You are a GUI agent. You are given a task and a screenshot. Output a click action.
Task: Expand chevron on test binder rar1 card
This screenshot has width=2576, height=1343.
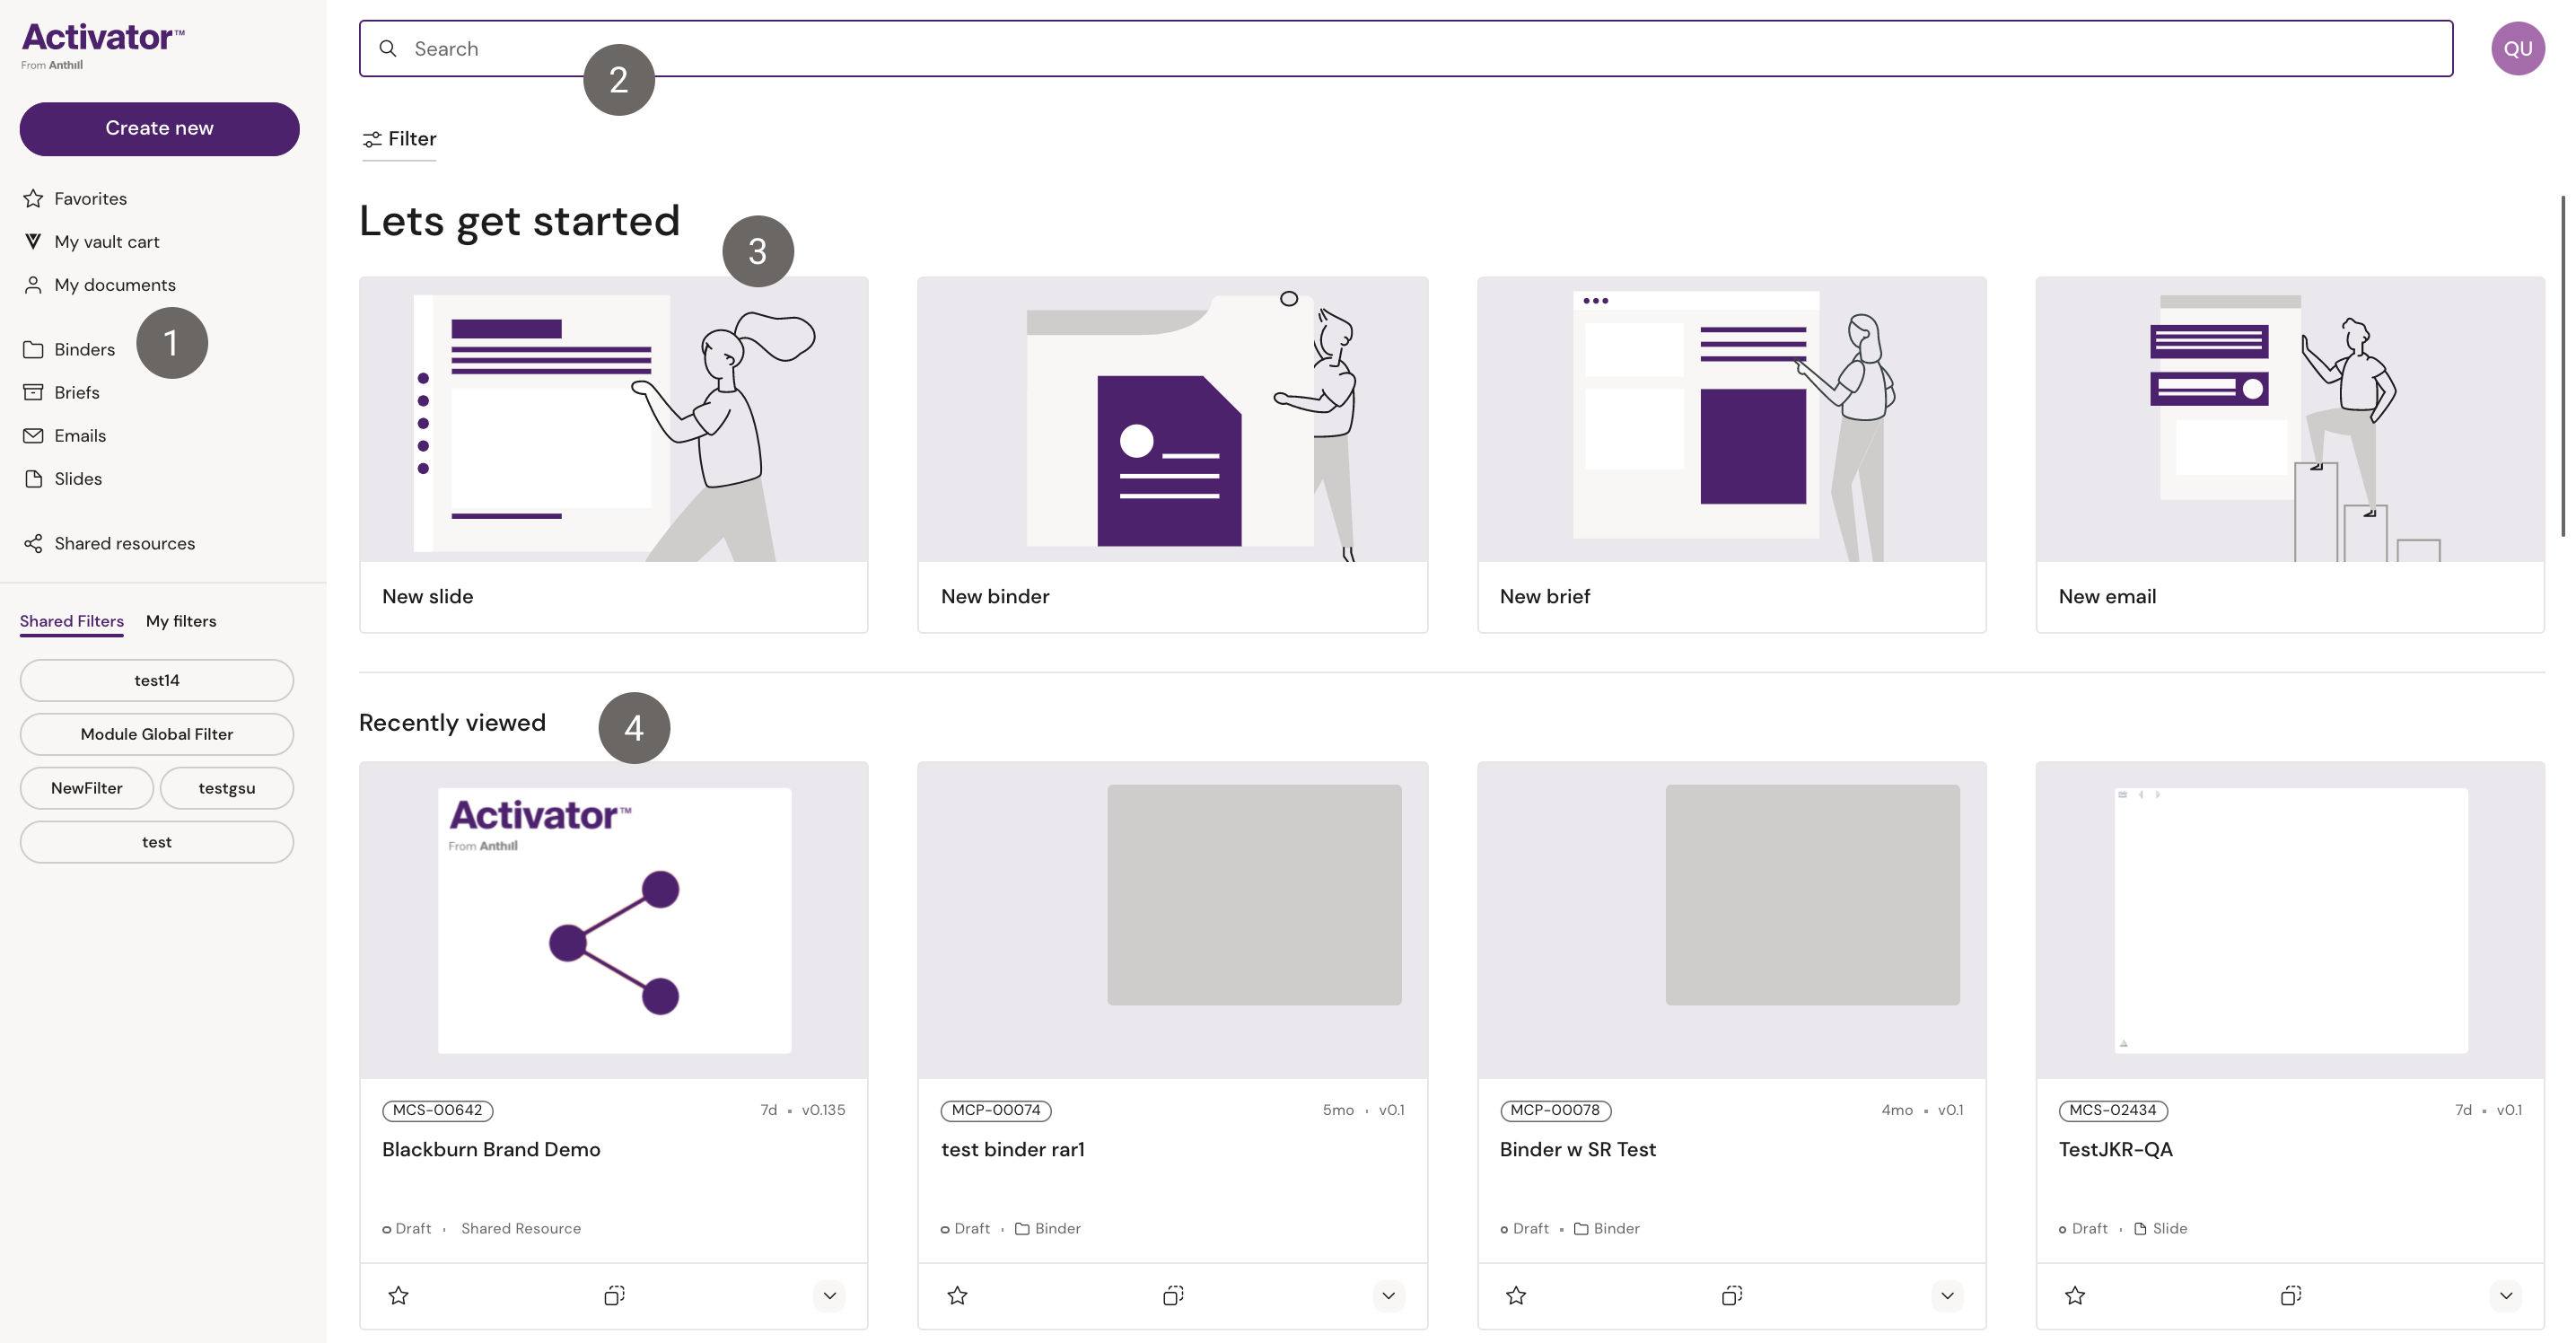[x=1388, y=1296]
